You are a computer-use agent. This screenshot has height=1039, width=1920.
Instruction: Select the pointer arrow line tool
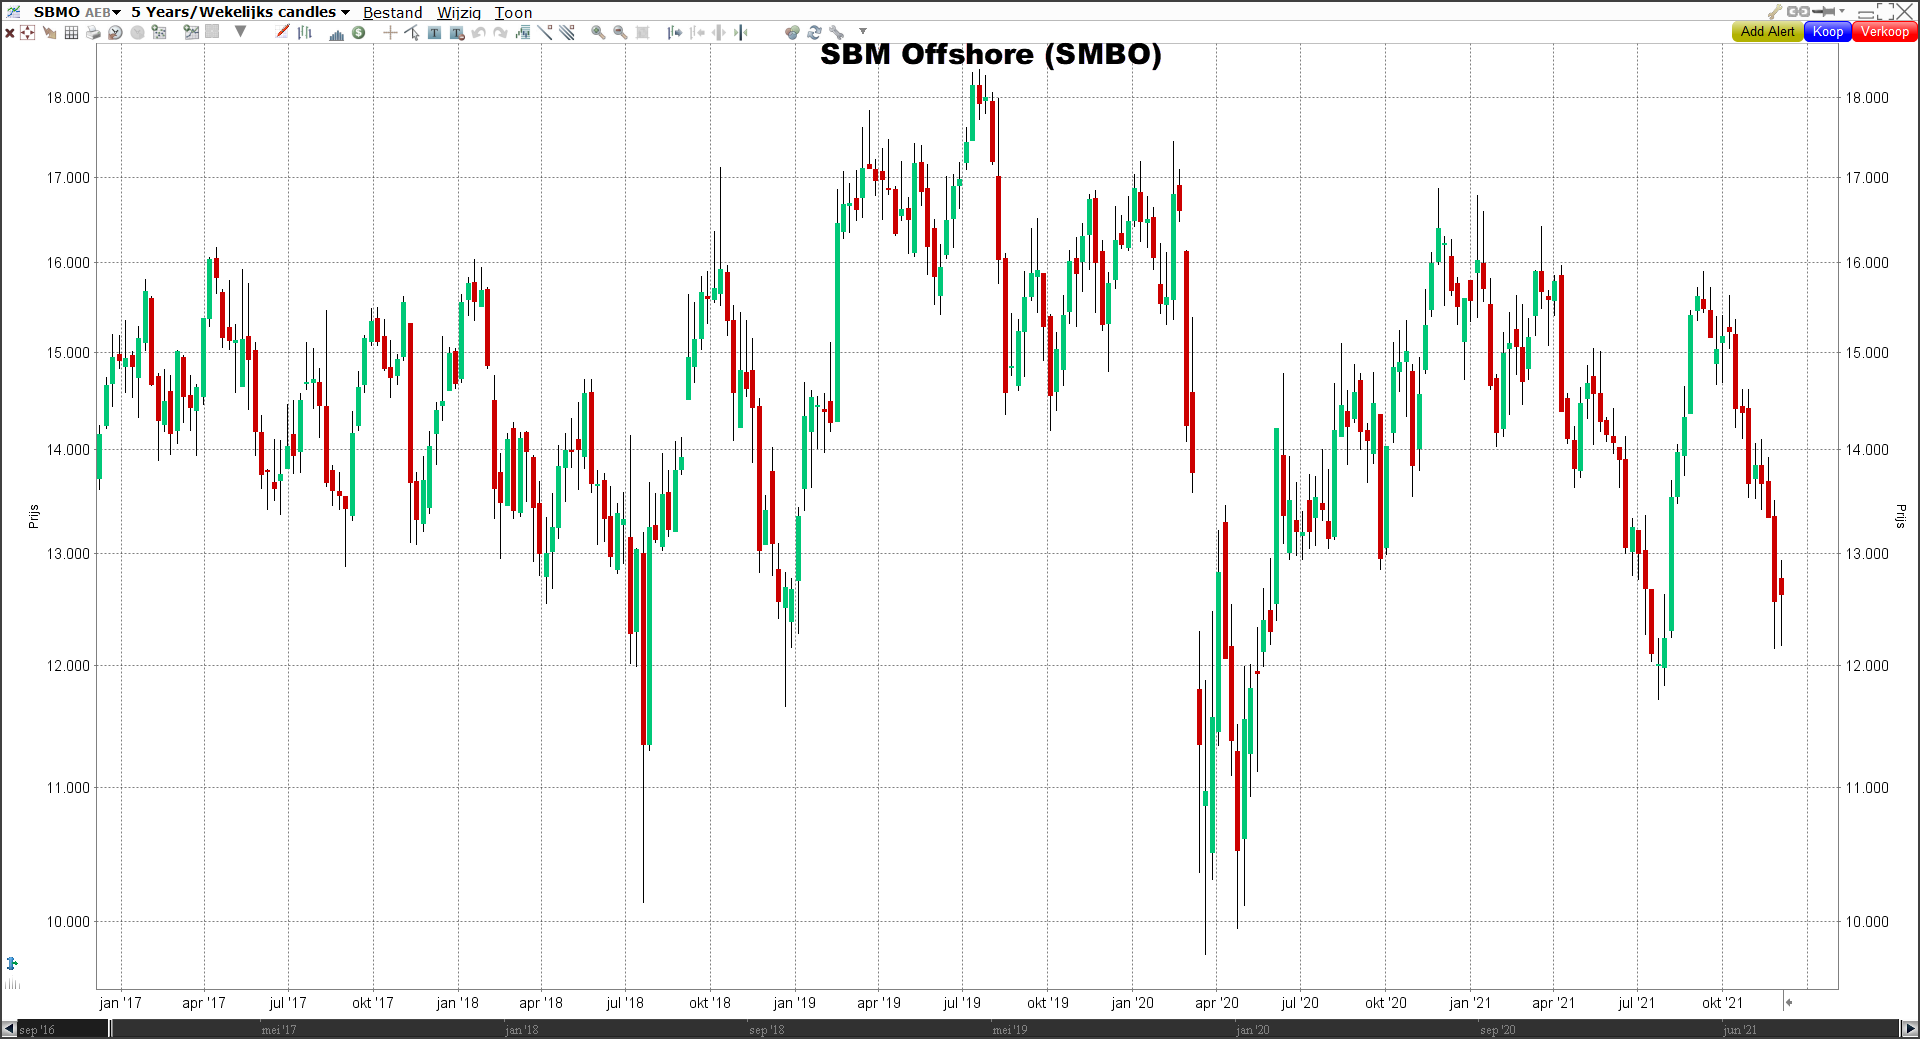pos(412,32)
